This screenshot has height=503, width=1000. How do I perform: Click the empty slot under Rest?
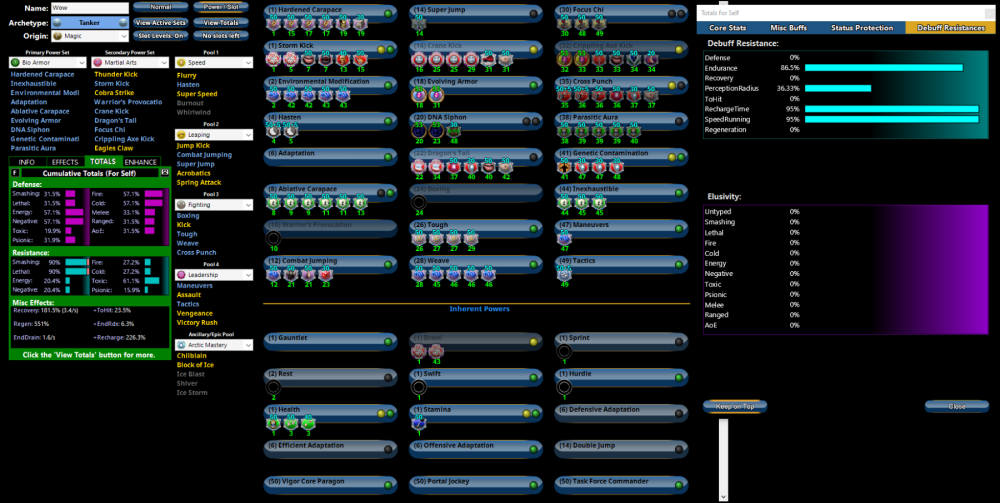tap(273, 387)
